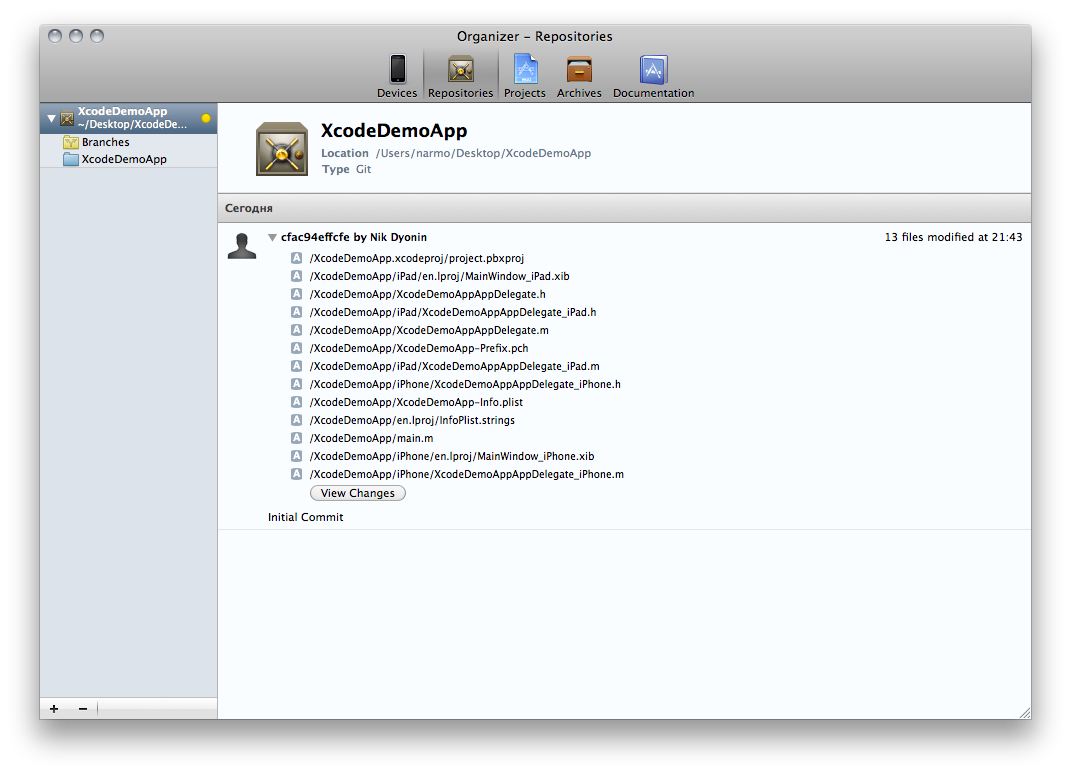
Task: Click the XcodeDemoApp repository title heading
Action: pos(394,130)
